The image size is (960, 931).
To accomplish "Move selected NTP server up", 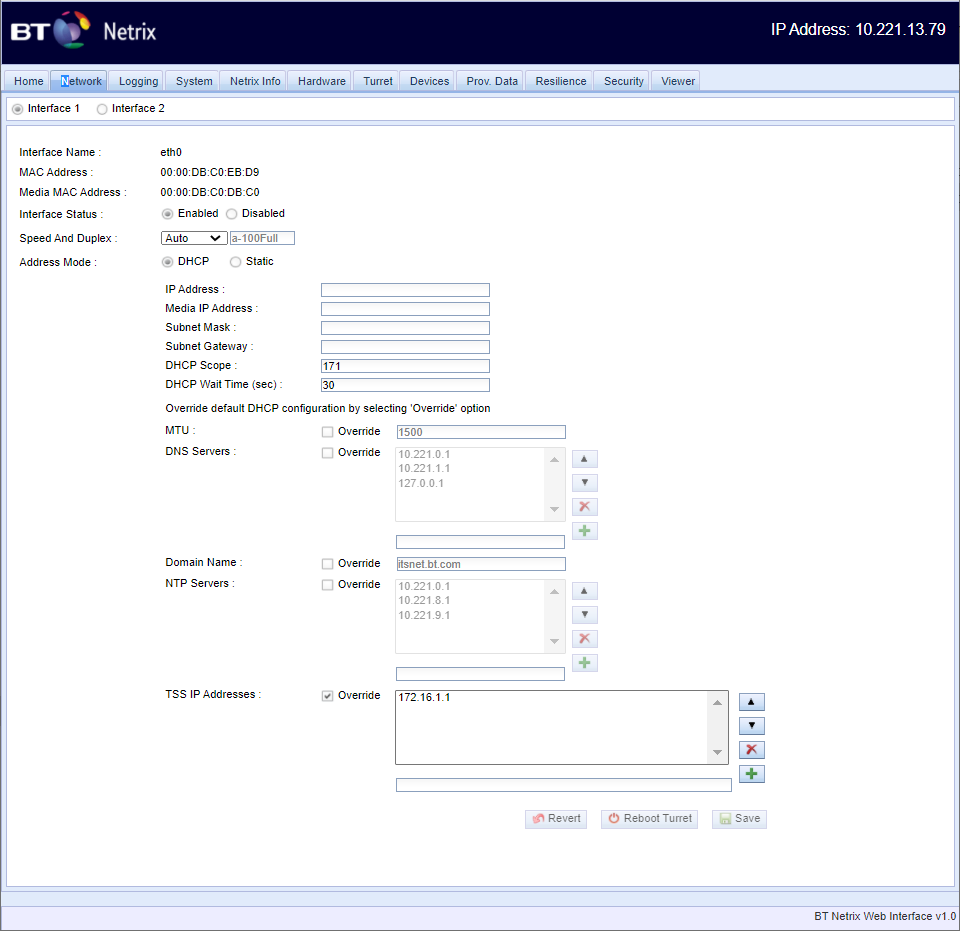I will tap(585, 591).
